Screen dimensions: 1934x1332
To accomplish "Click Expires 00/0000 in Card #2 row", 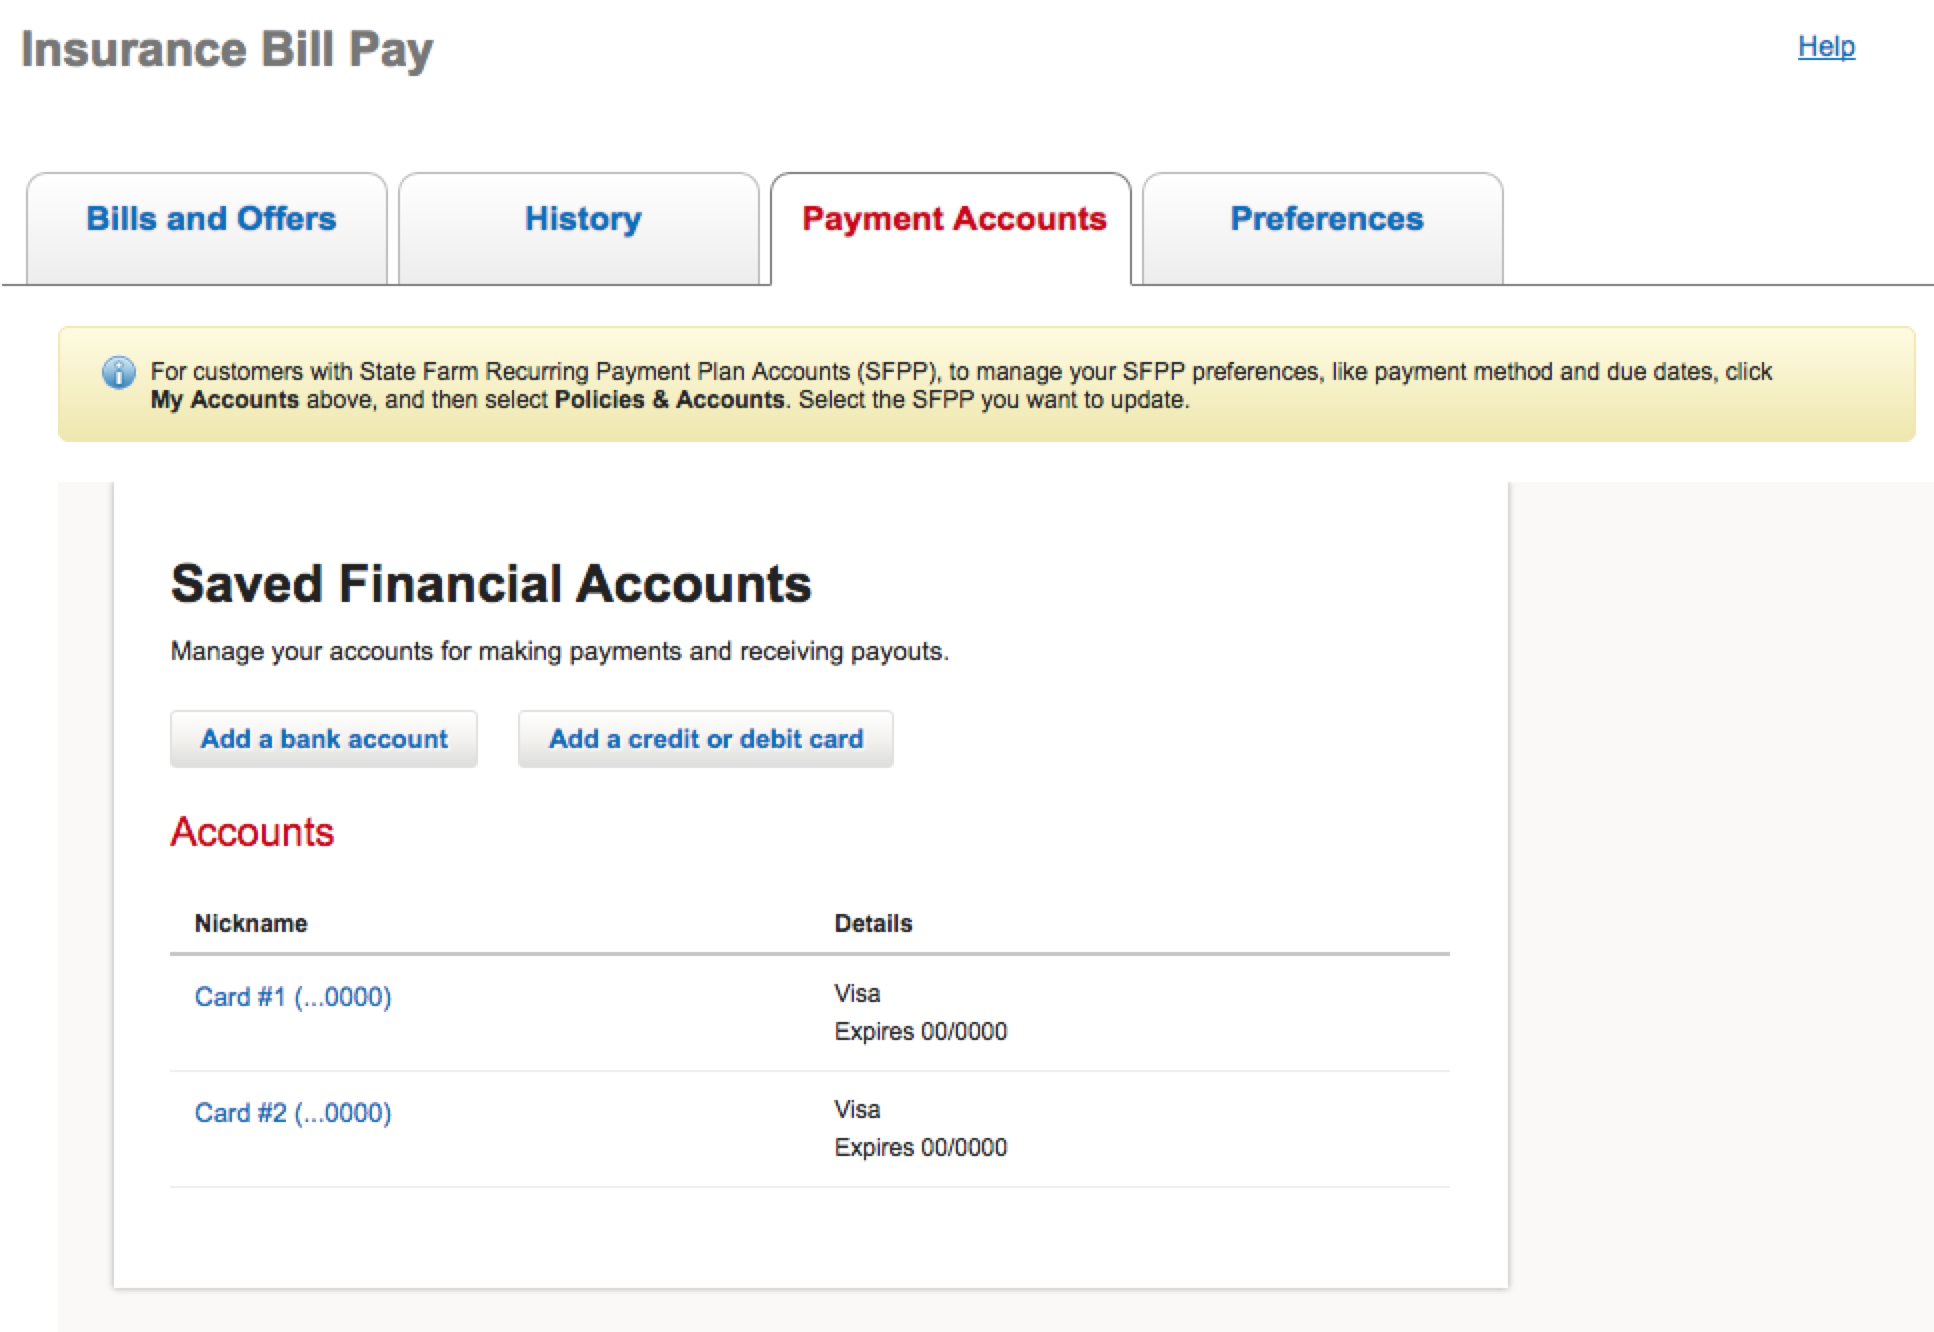I will [x=921, y=1147].
